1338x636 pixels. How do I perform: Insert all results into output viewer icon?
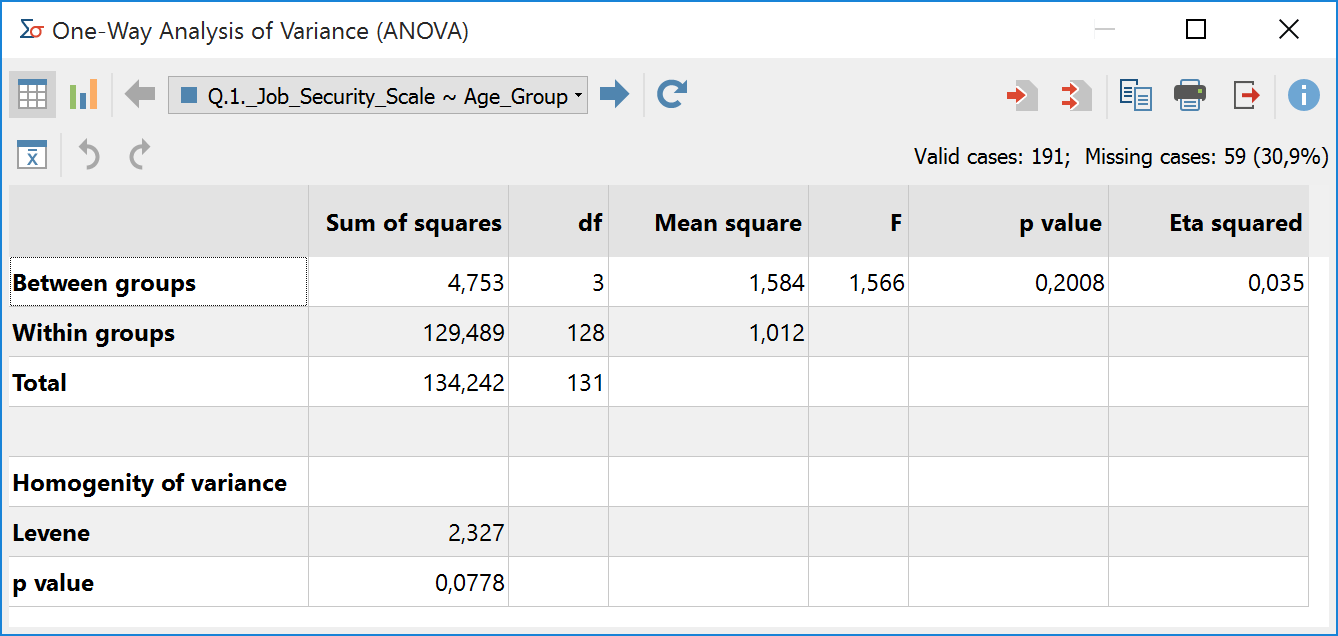(x=1076, y=96)
